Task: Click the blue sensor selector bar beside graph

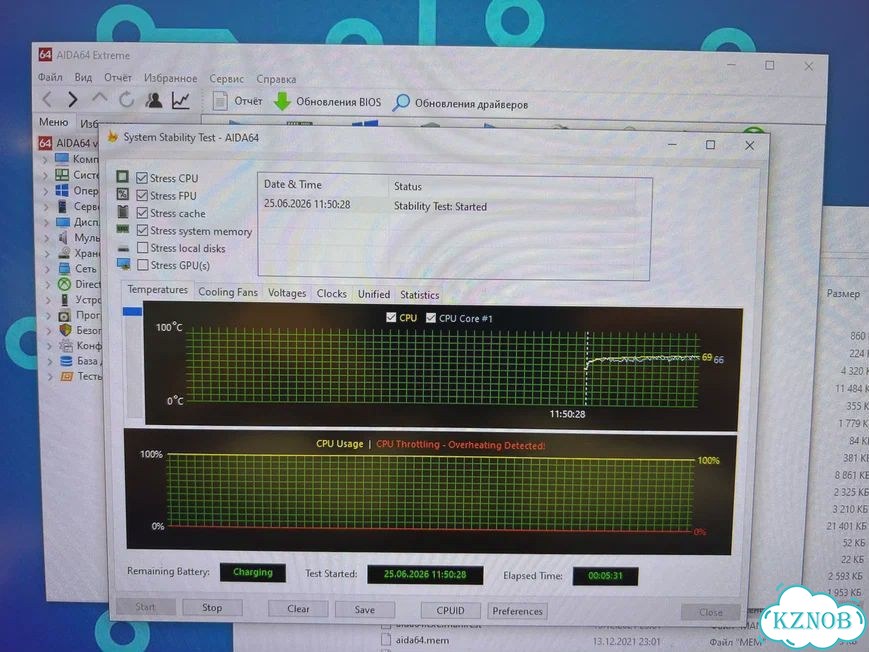Action: pyautogui.click(x=132, y=312)
